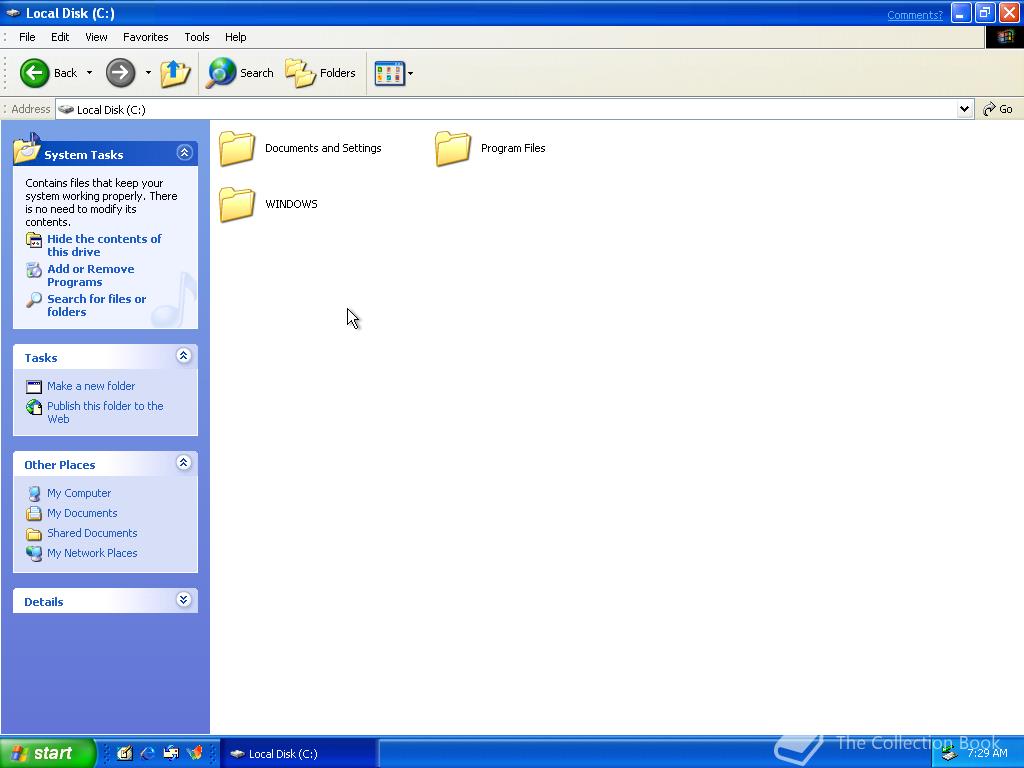
Task: Open the Forward history dropdown arrow
Action: [x=148, y=72]
